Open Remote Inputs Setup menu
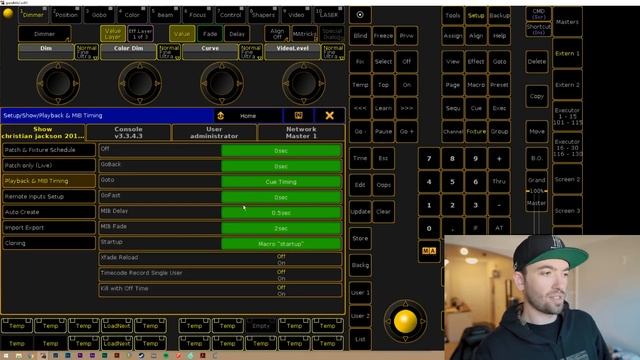 49,196
